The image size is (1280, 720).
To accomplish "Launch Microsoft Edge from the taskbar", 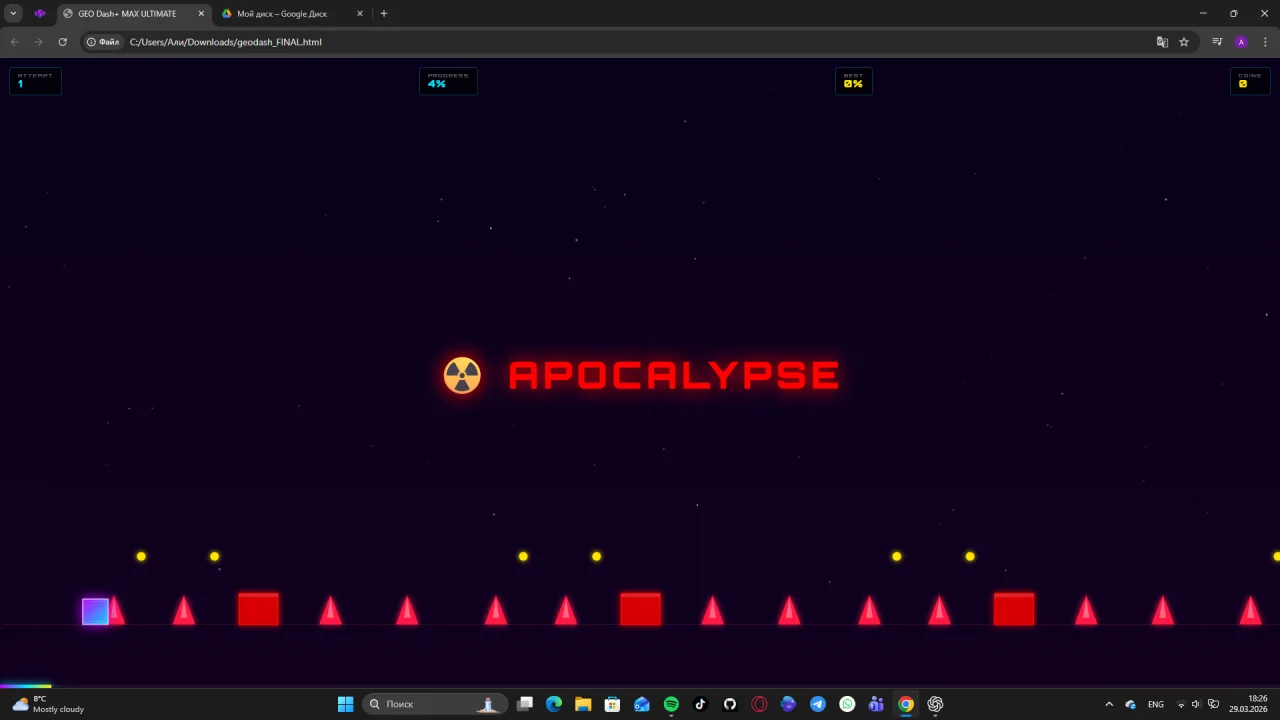I will [554, 704].
